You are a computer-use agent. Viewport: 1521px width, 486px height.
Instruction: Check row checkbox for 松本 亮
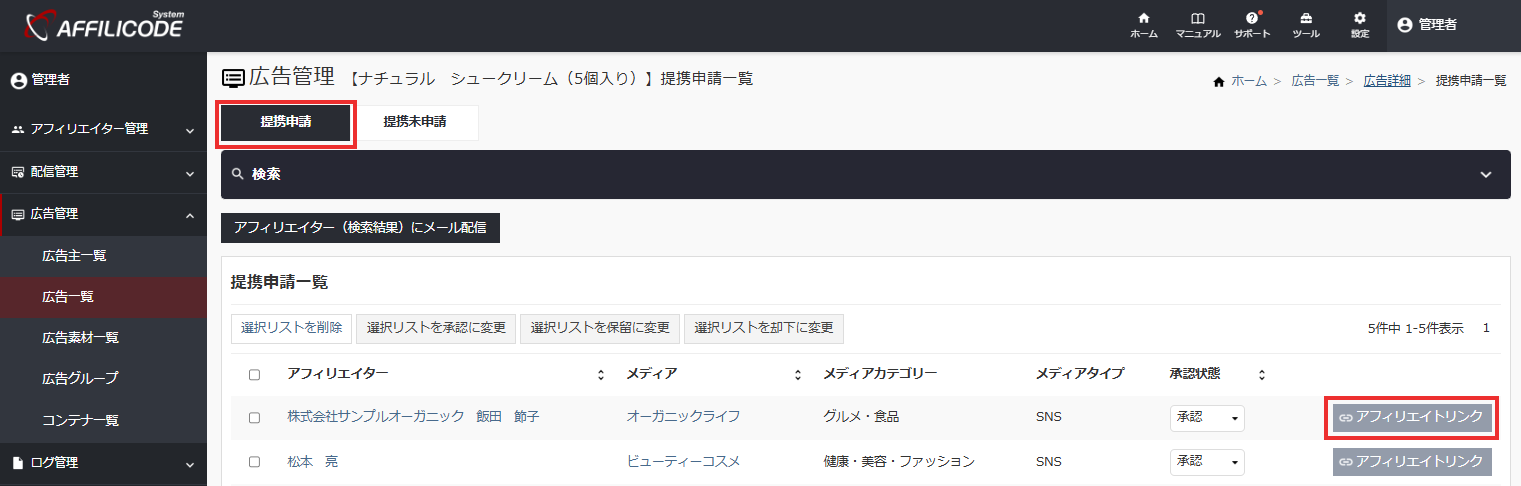[x=254, y=462]
